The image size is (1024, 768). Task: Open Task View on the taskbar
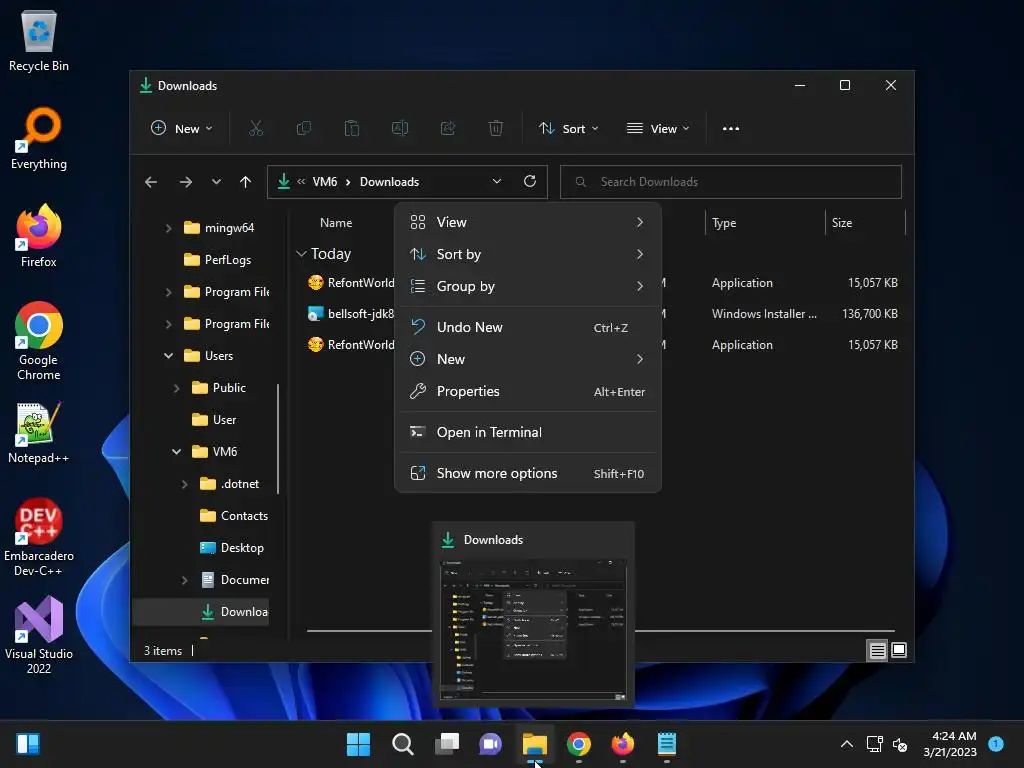pos(447,744)
